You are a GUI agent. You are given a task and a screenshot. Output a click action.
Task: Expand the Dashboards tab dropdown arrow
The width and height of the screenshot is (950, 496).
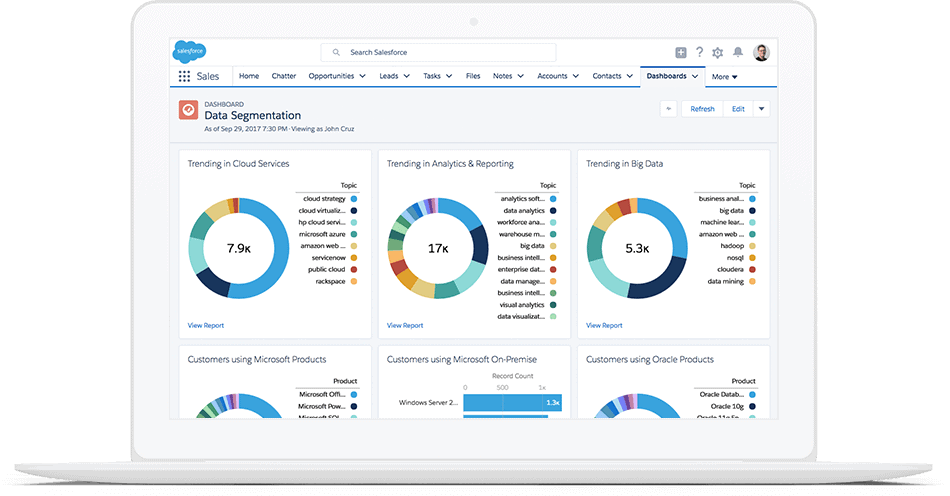point(695,76)
